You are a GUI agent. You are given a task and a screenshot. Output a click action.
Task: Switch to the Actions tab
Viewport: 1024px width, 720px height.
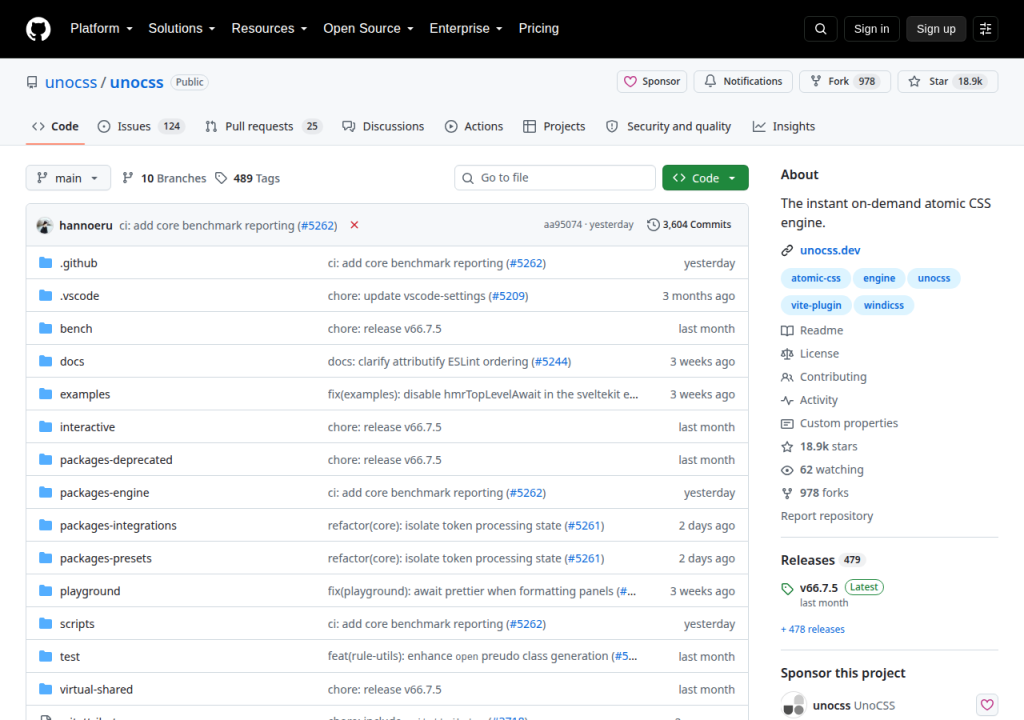(x=474, y=126)
